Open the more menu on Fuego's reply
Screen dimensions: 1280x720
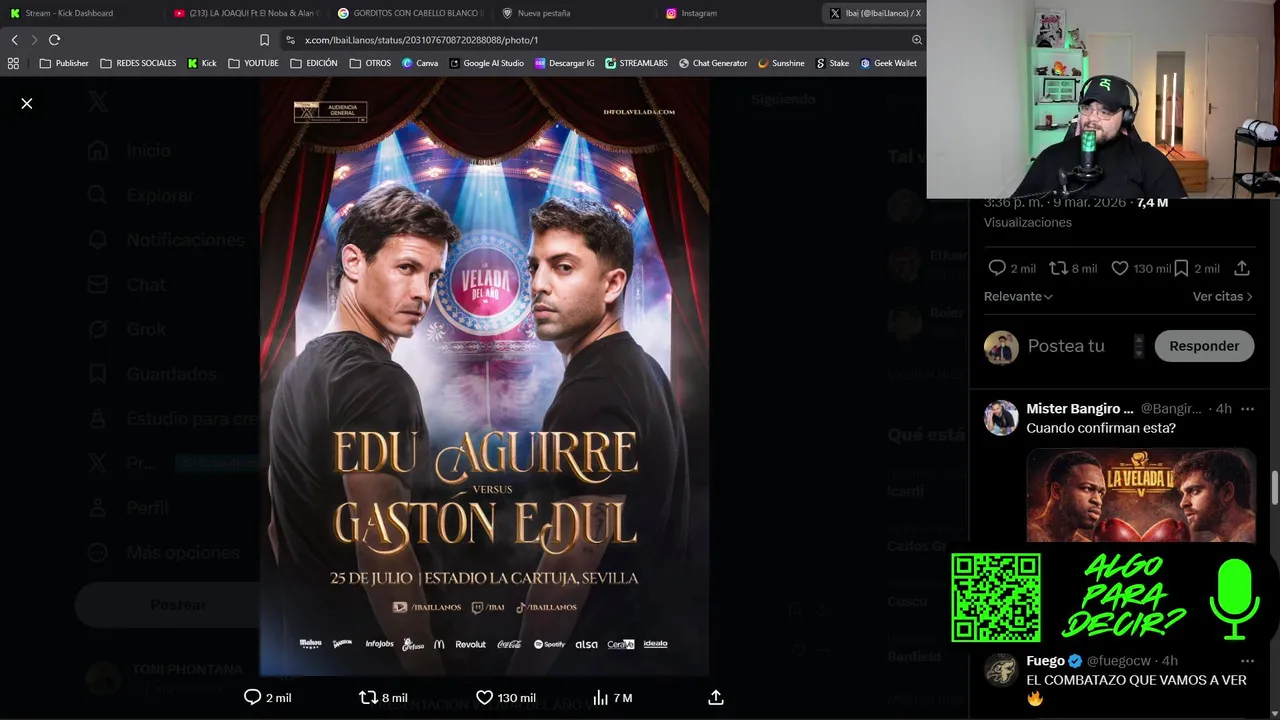tap(1247, 661)
